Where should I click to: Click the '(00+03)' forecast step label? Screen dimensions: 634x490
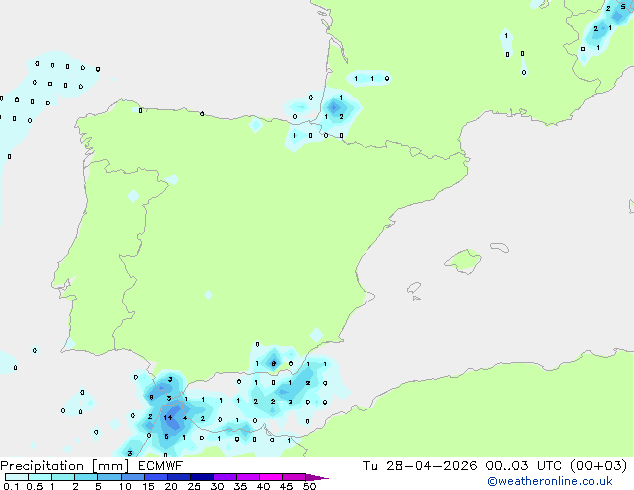click(x=598, y=466)
